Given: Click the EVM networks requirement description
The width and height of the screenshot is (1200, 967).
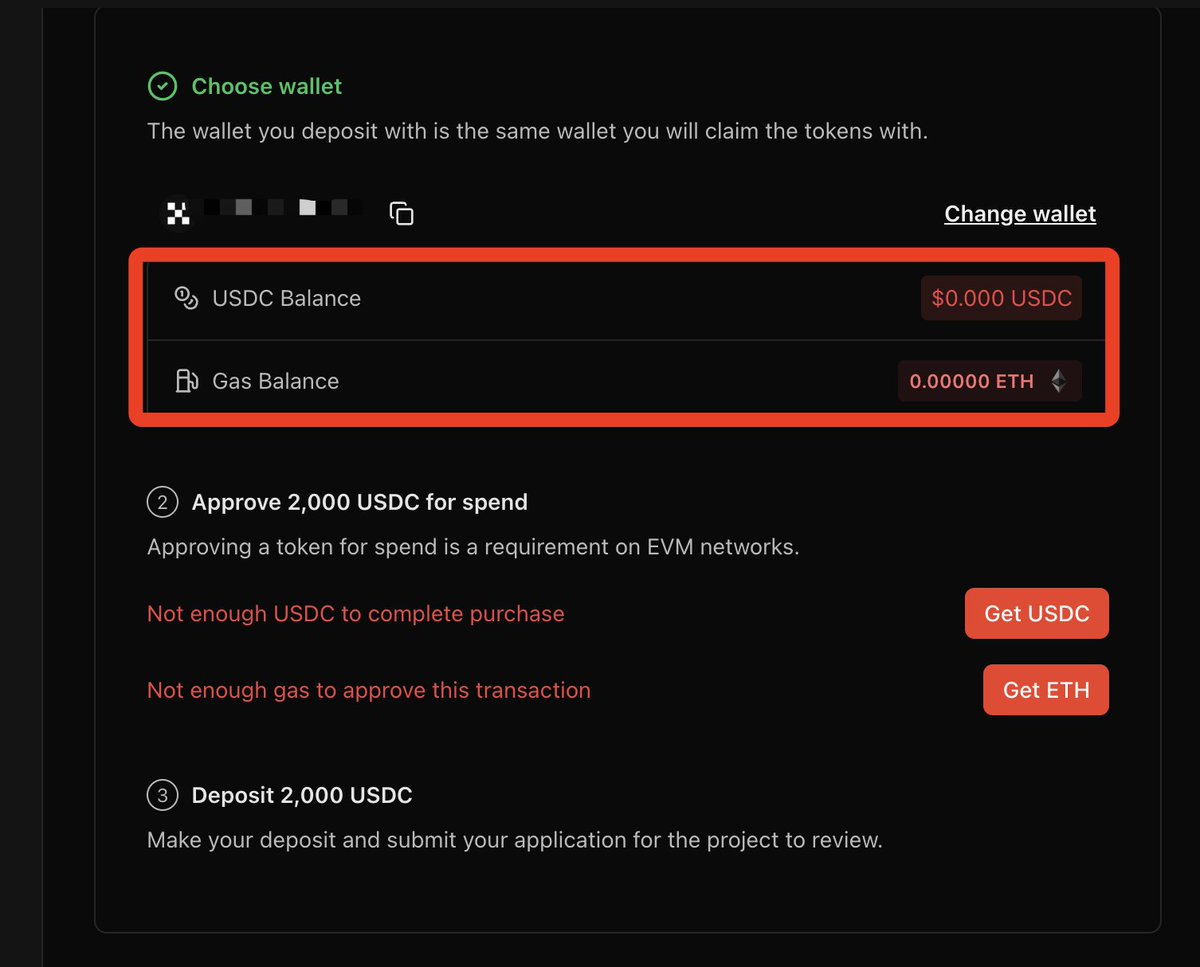Looking at the screenshot, I should [473, 547].
